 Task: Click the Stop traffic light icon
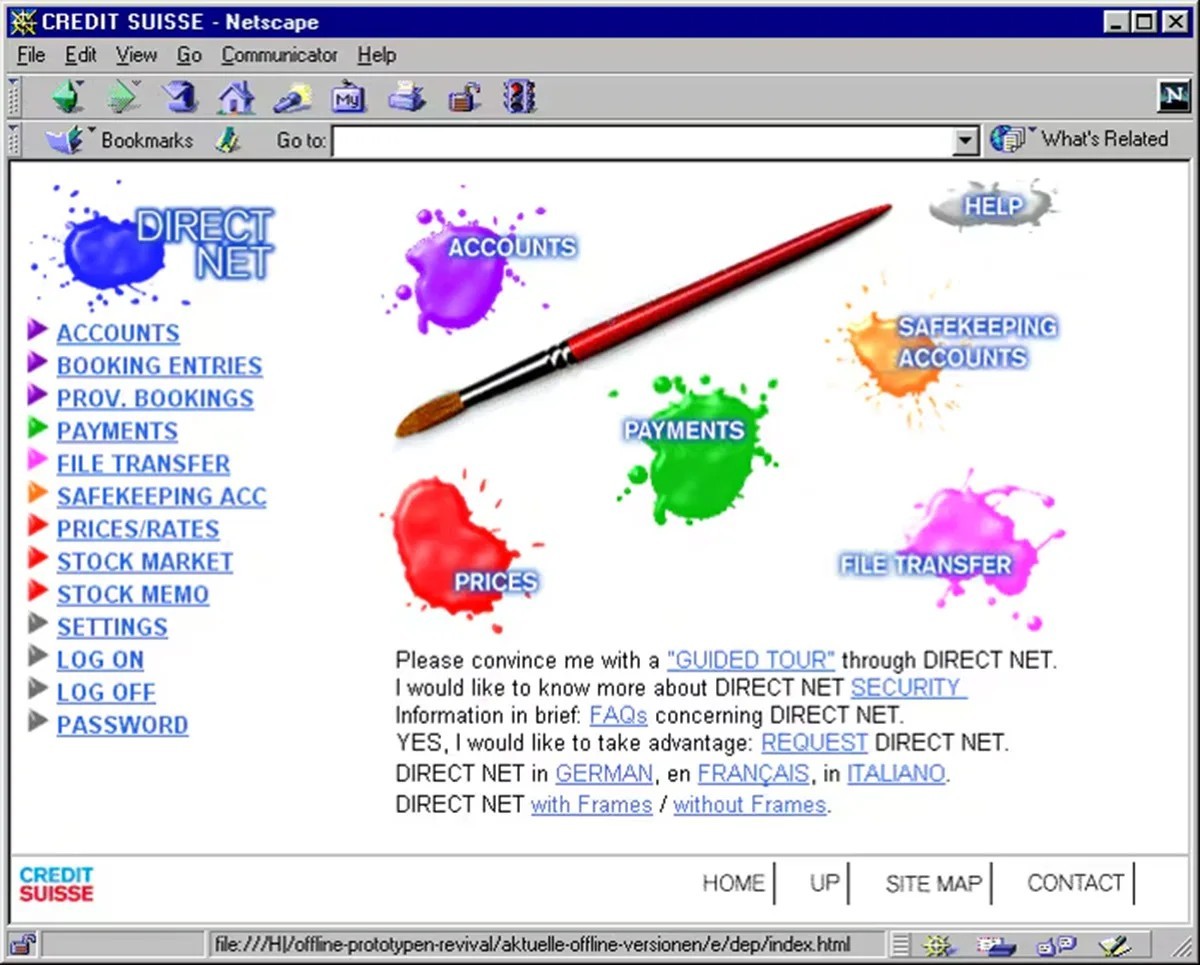[520, 97]
